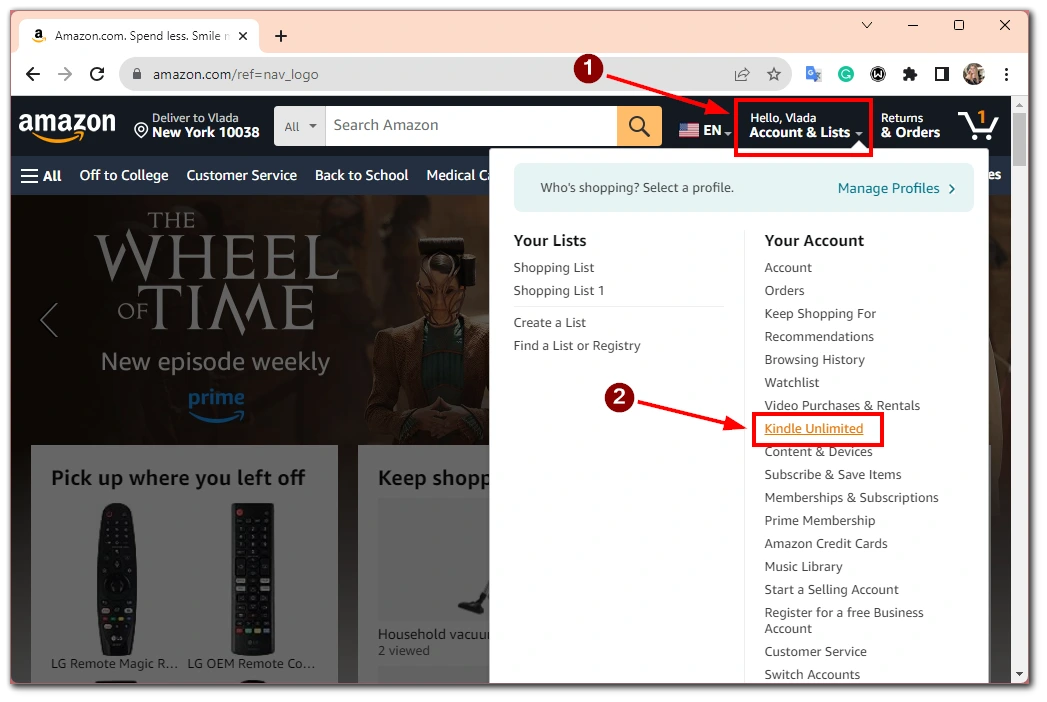
Task: Bookmark this page with the star icon
Action: (774, 74)
